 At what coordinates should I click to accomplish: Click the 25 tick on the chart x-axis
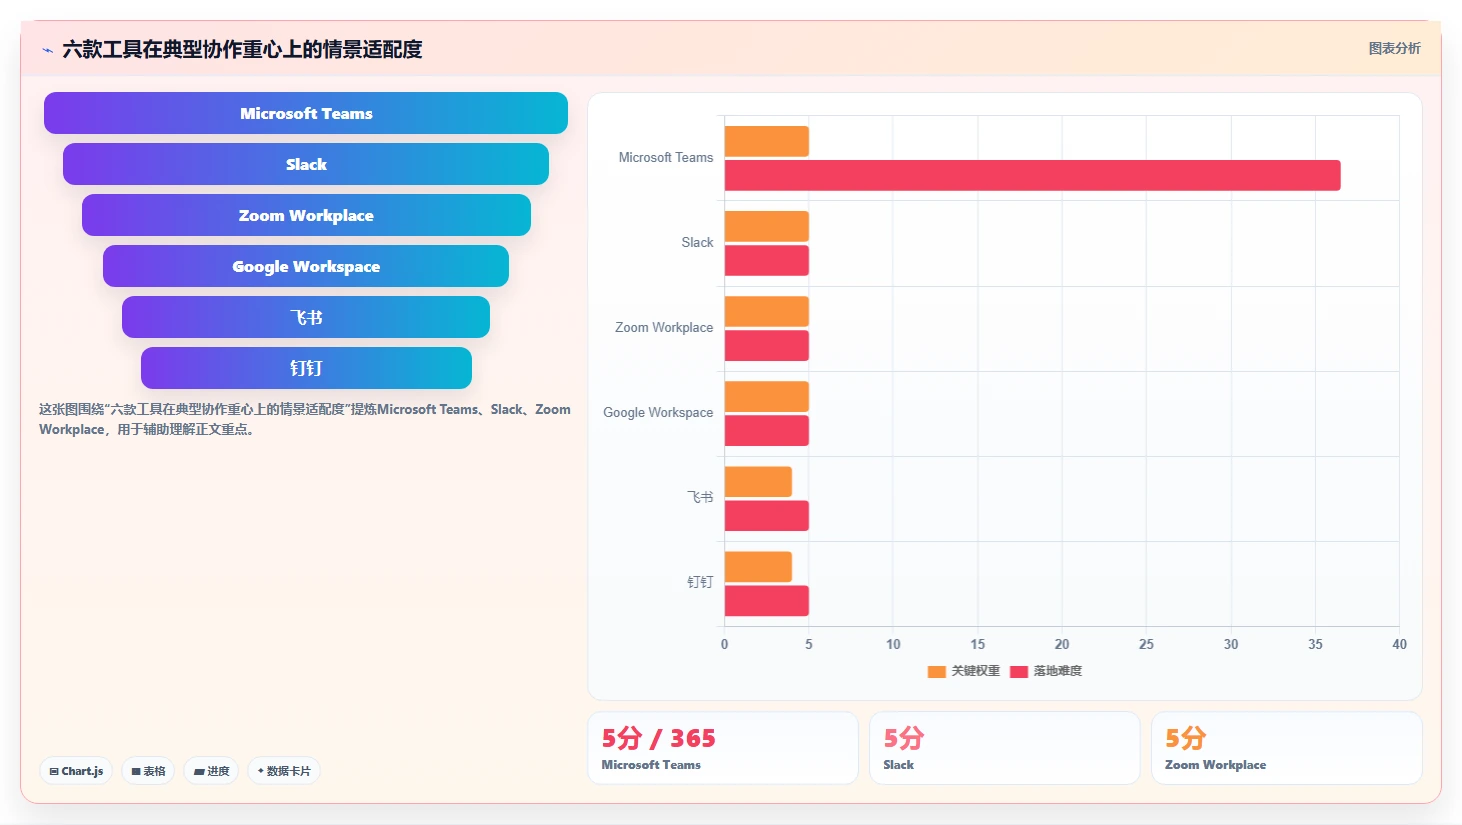[1146, 644]
